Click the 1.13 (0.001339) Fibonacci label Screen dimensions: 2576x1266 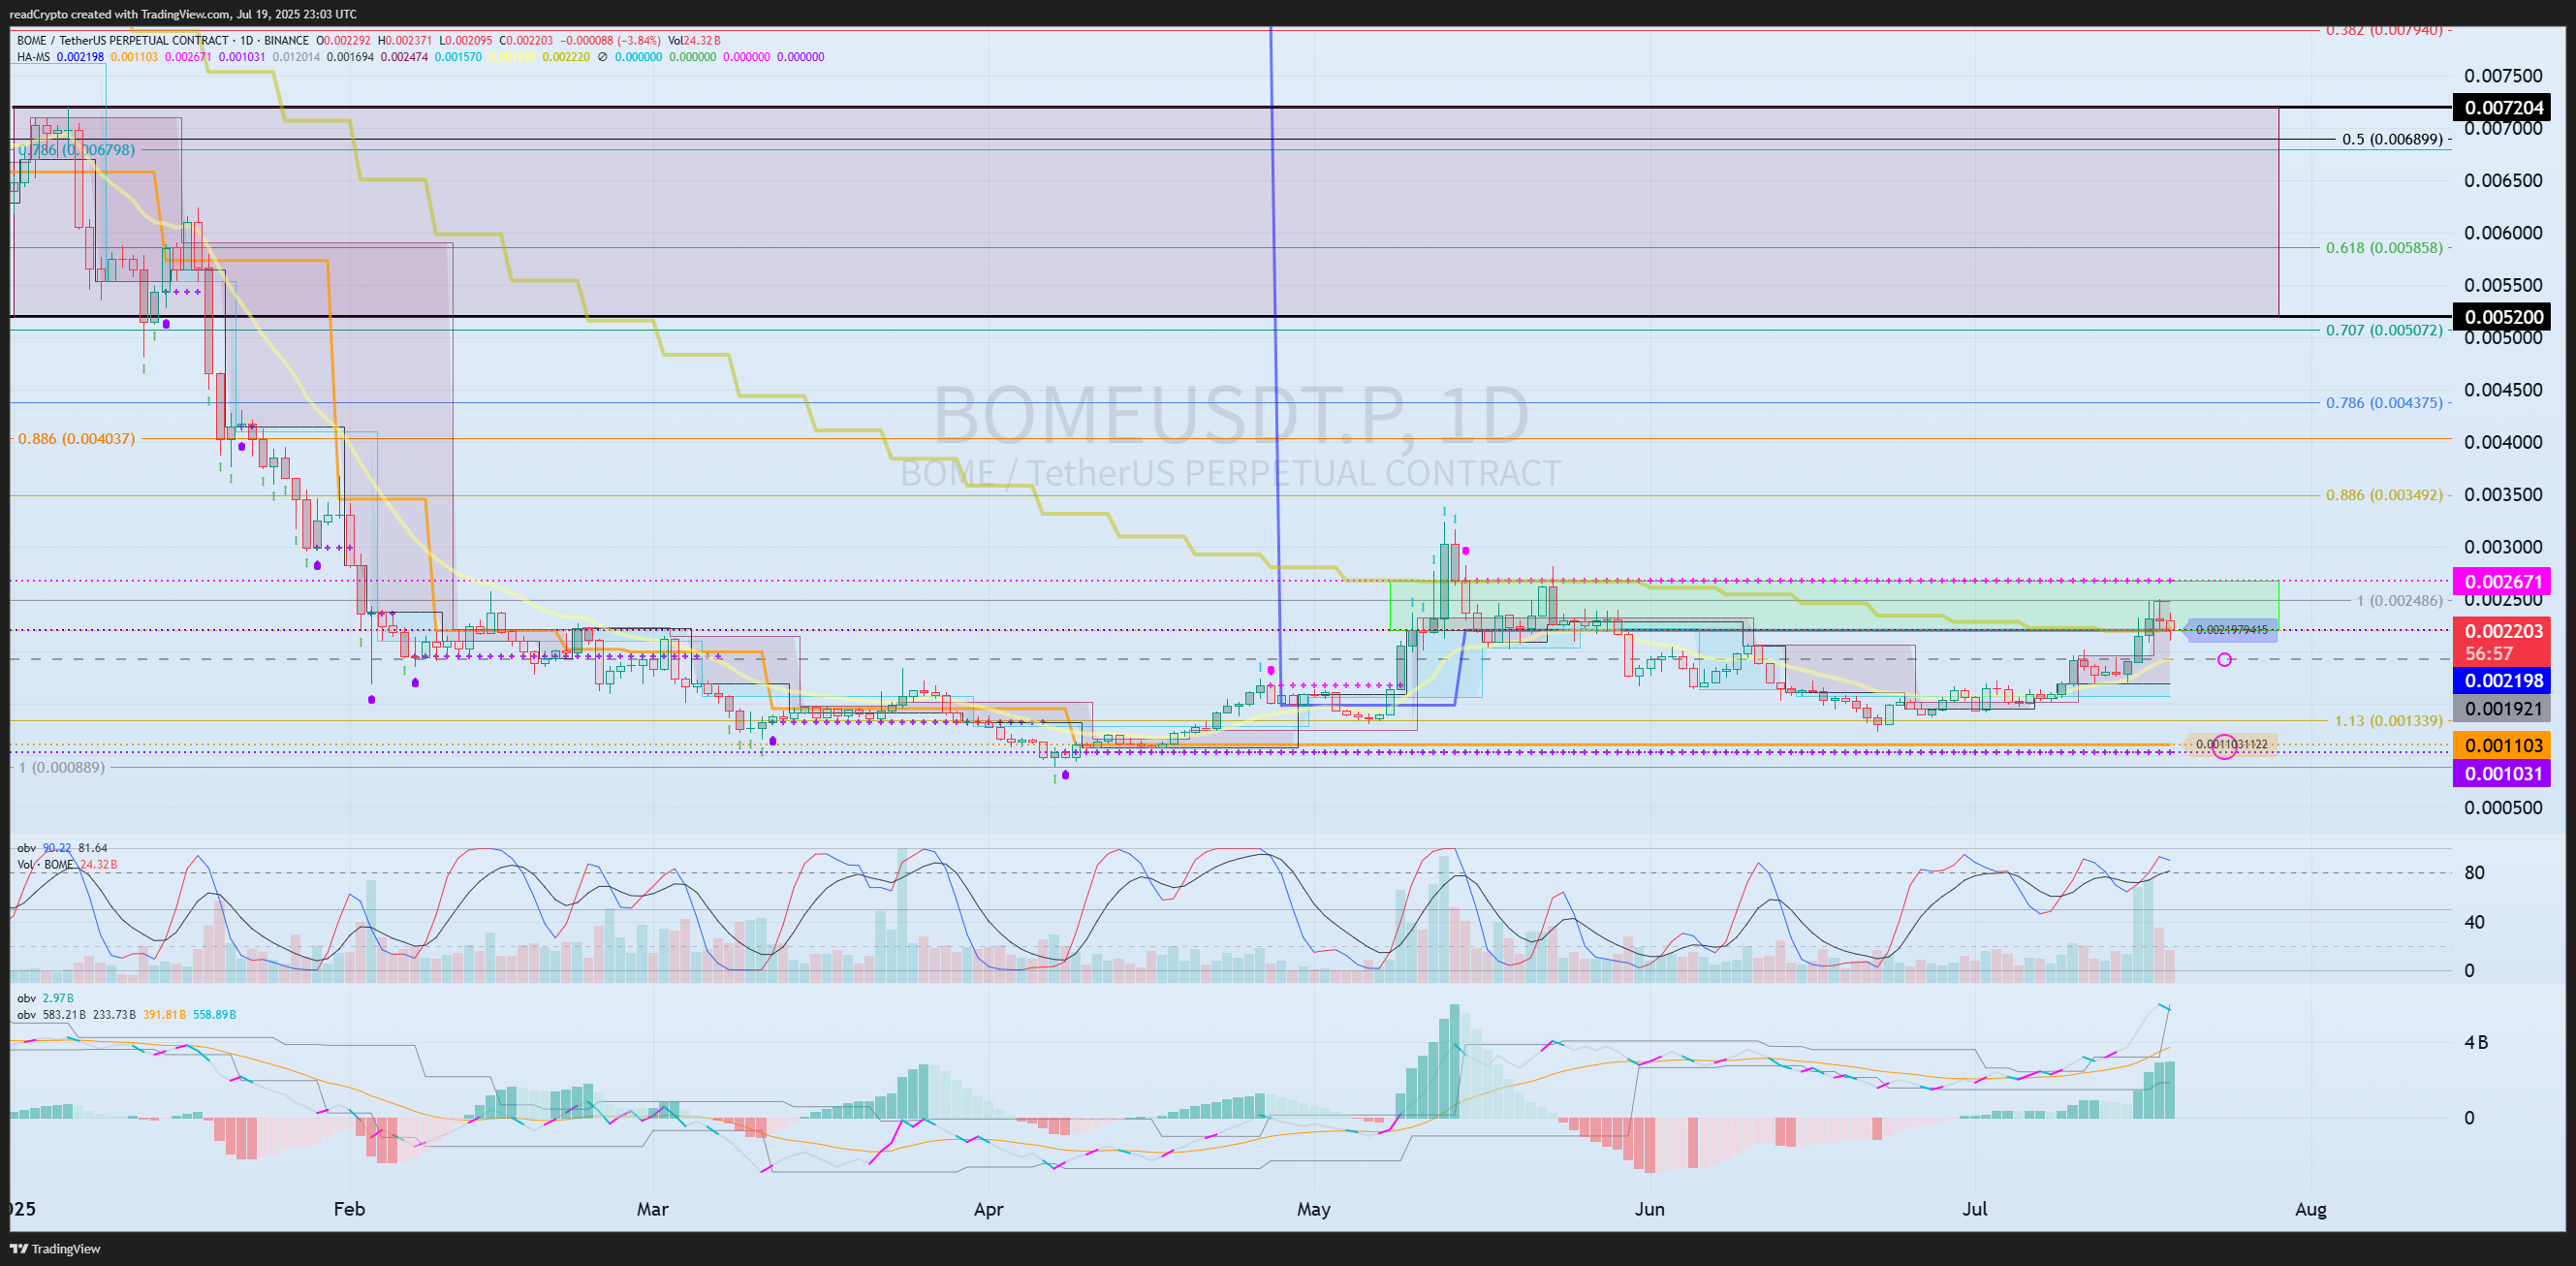(x=2388, y=721)
